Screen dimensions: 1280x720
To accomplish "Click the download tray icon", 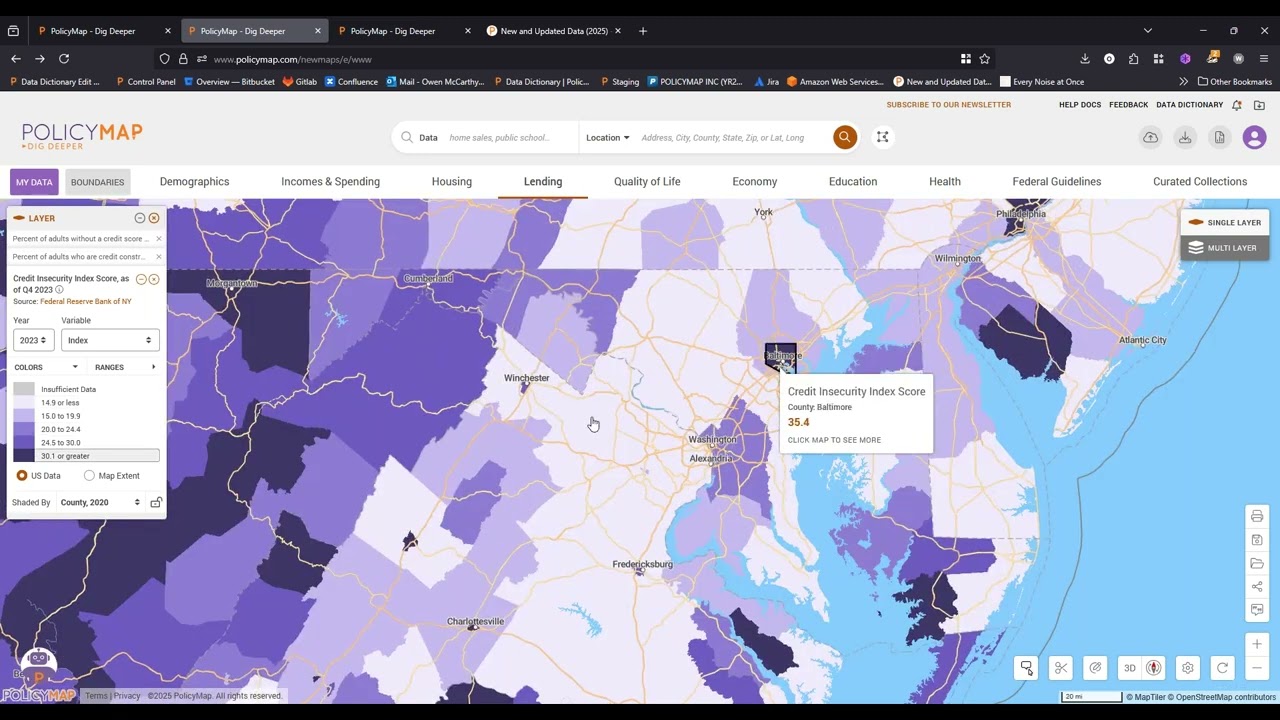I will [1185, 137].
